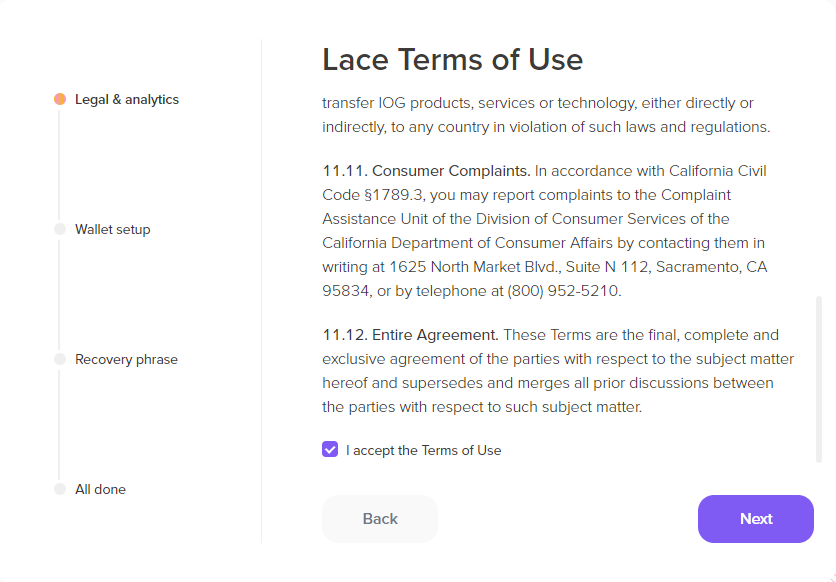Go back with the Back button
This screenshot has width=836, height=582.
[380, 519]
